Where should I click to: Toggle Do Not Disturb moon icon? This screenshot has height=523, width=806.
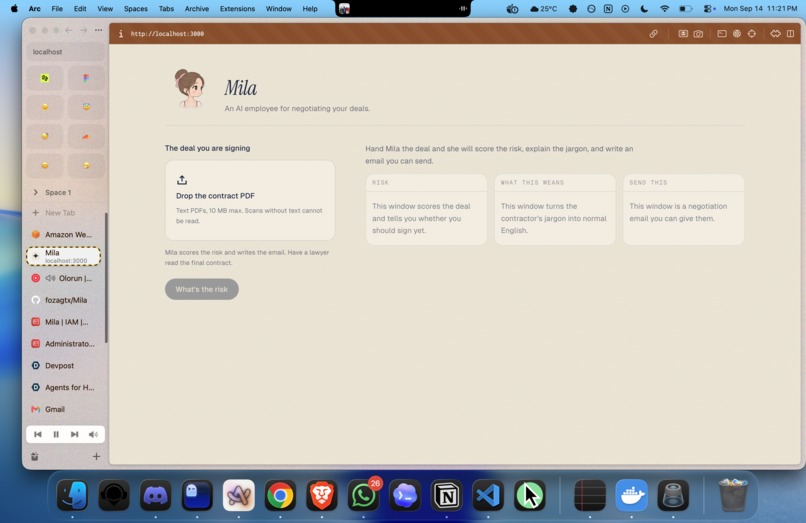[x=645, y=9]
